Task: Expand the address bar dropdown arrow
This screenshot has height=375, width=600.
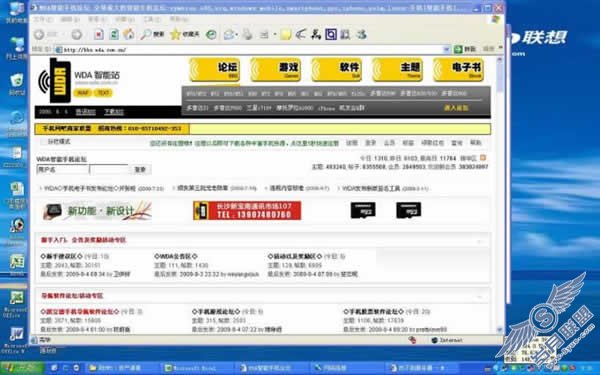Action: tap(446, 49)
